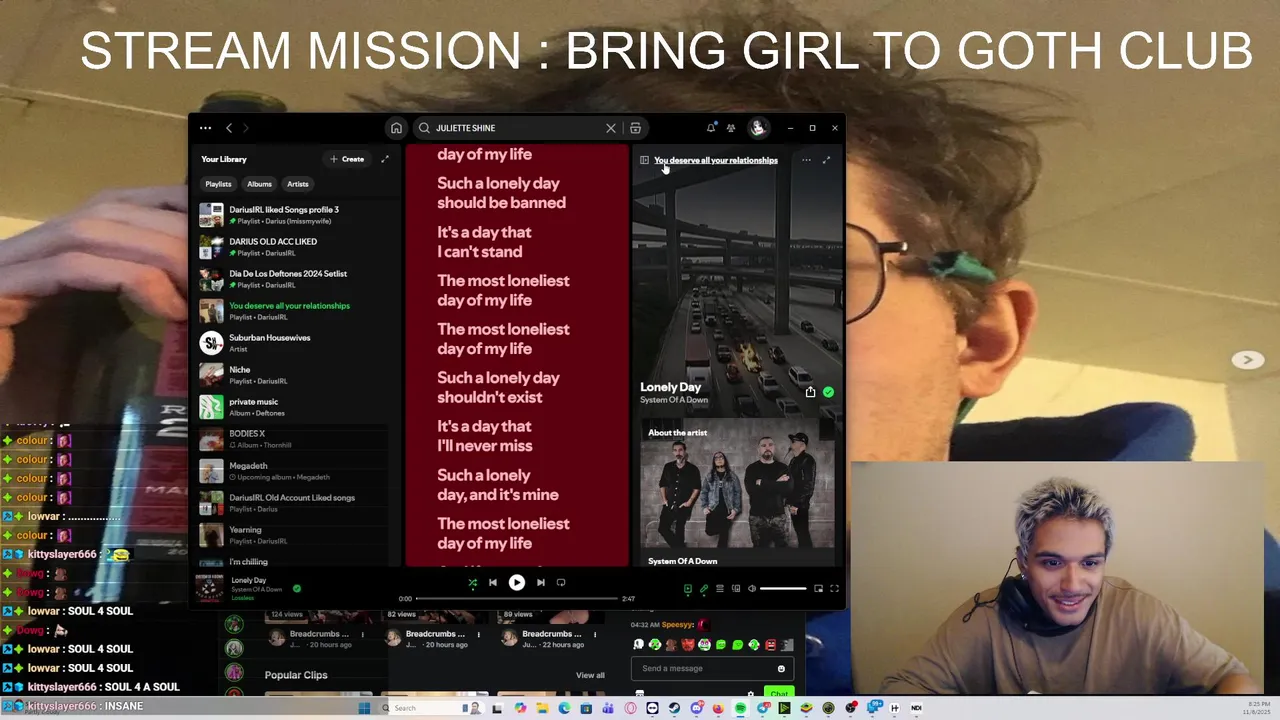
Task: Open emoji picker in chat box
Action: pyautogui.click(x=781, y=668)
